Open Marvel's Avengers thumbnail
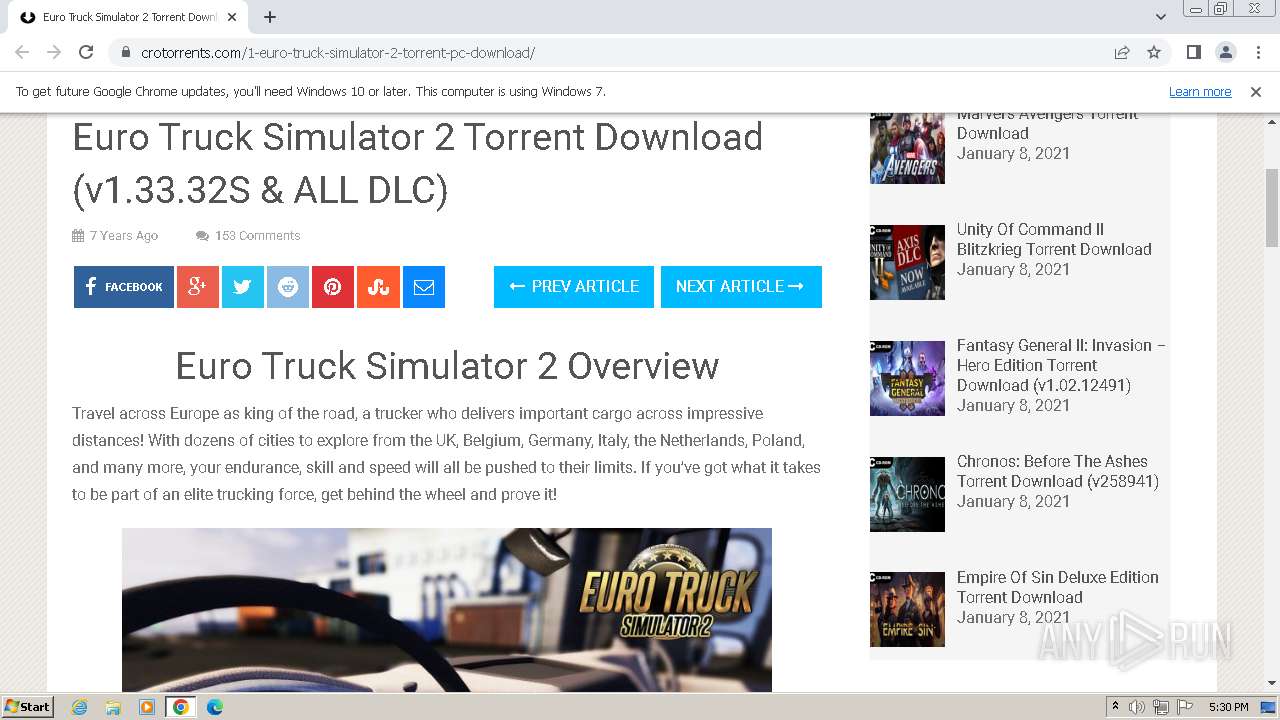The width and height of the screenshot is (1280, 720). (x=907, y=148)
